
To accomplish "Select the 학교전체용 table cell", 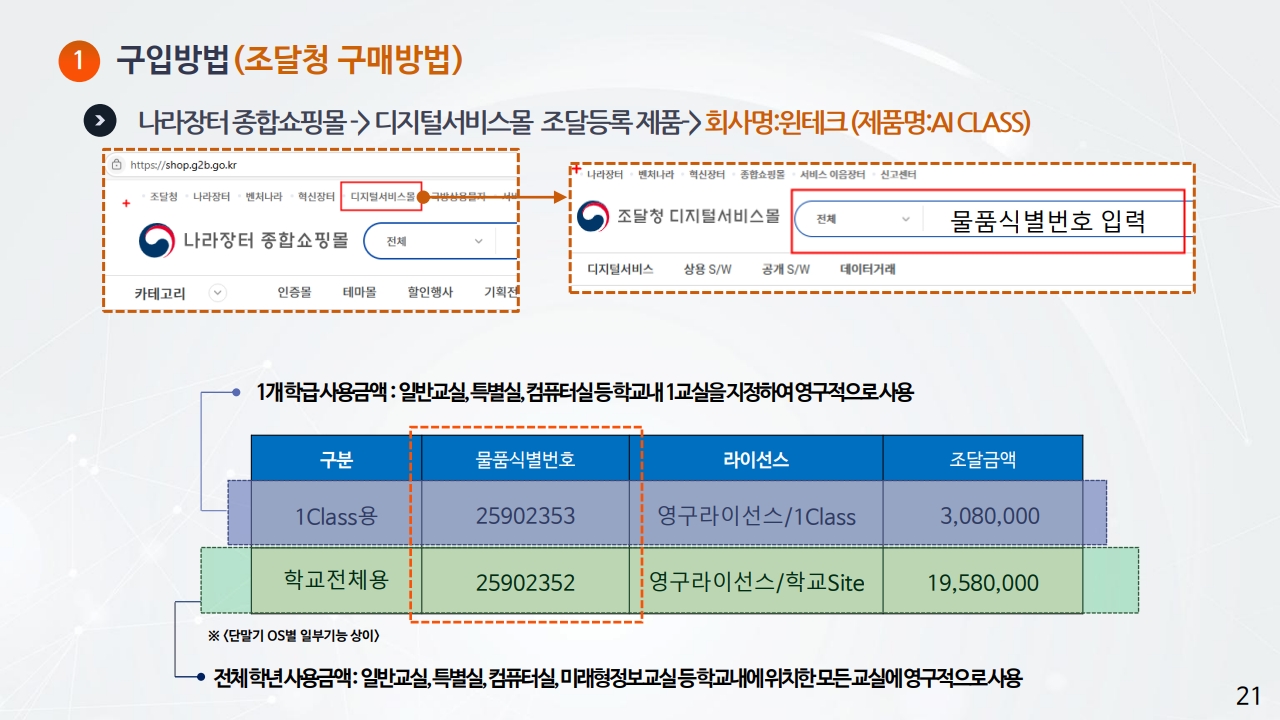I will click(x=336, y=580).
